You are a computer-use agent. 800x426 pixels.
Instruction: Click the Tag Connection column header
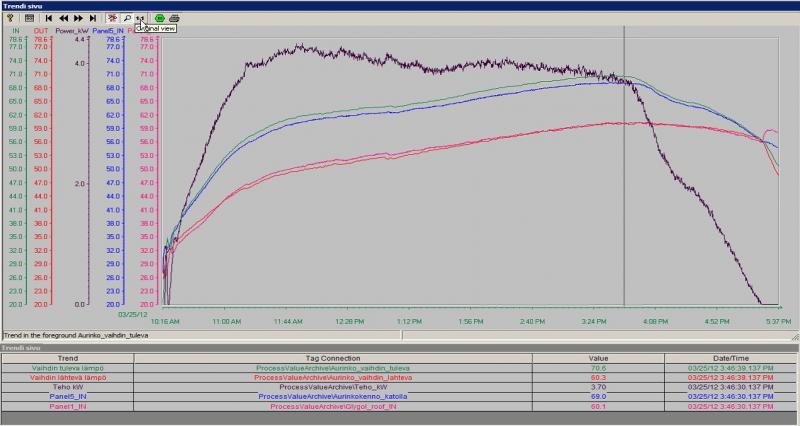[x=333, y=358]
